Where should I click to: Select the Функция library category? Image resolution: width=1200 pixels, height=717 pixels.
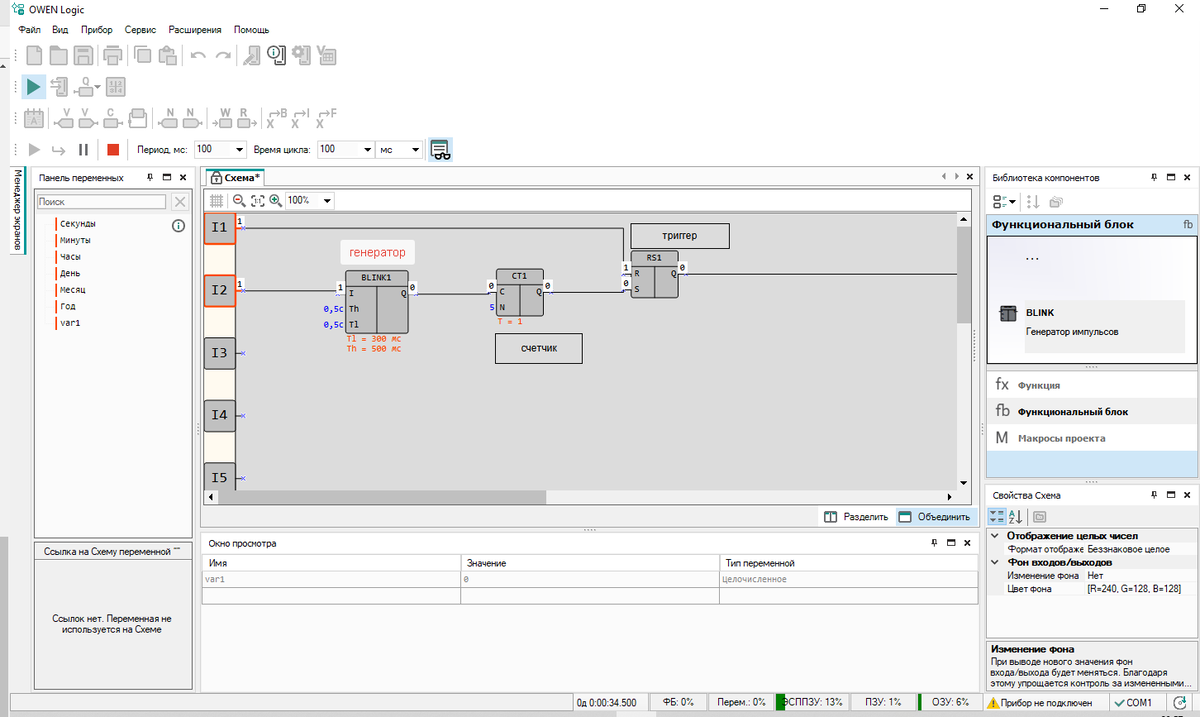click(1092, 385)
